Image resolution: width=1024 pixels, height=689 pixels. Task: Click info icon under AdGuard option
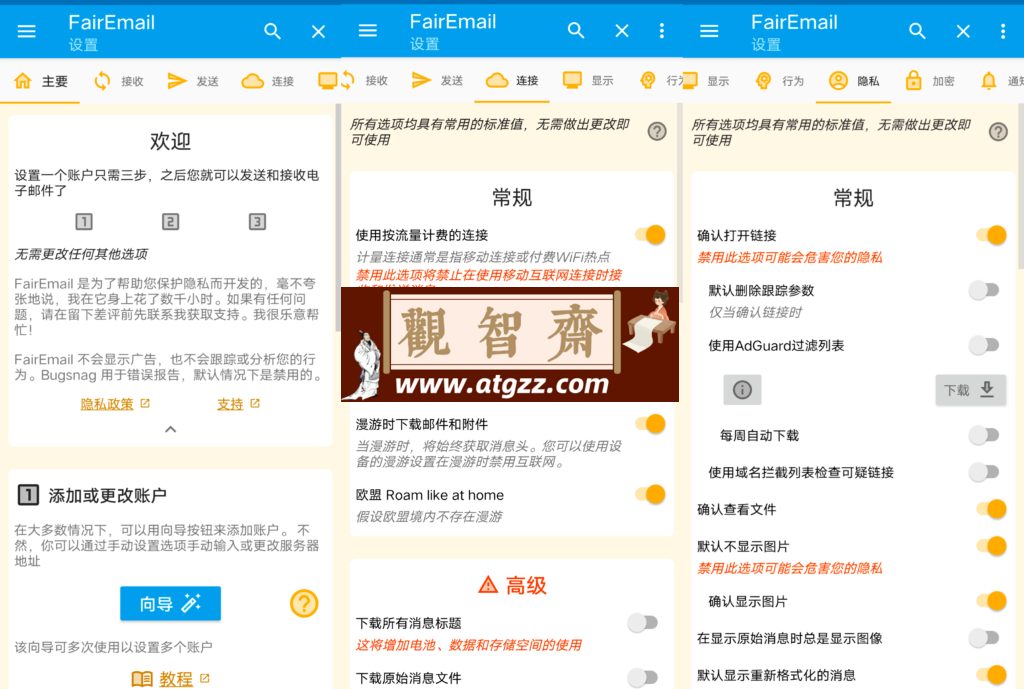(742, 390)
